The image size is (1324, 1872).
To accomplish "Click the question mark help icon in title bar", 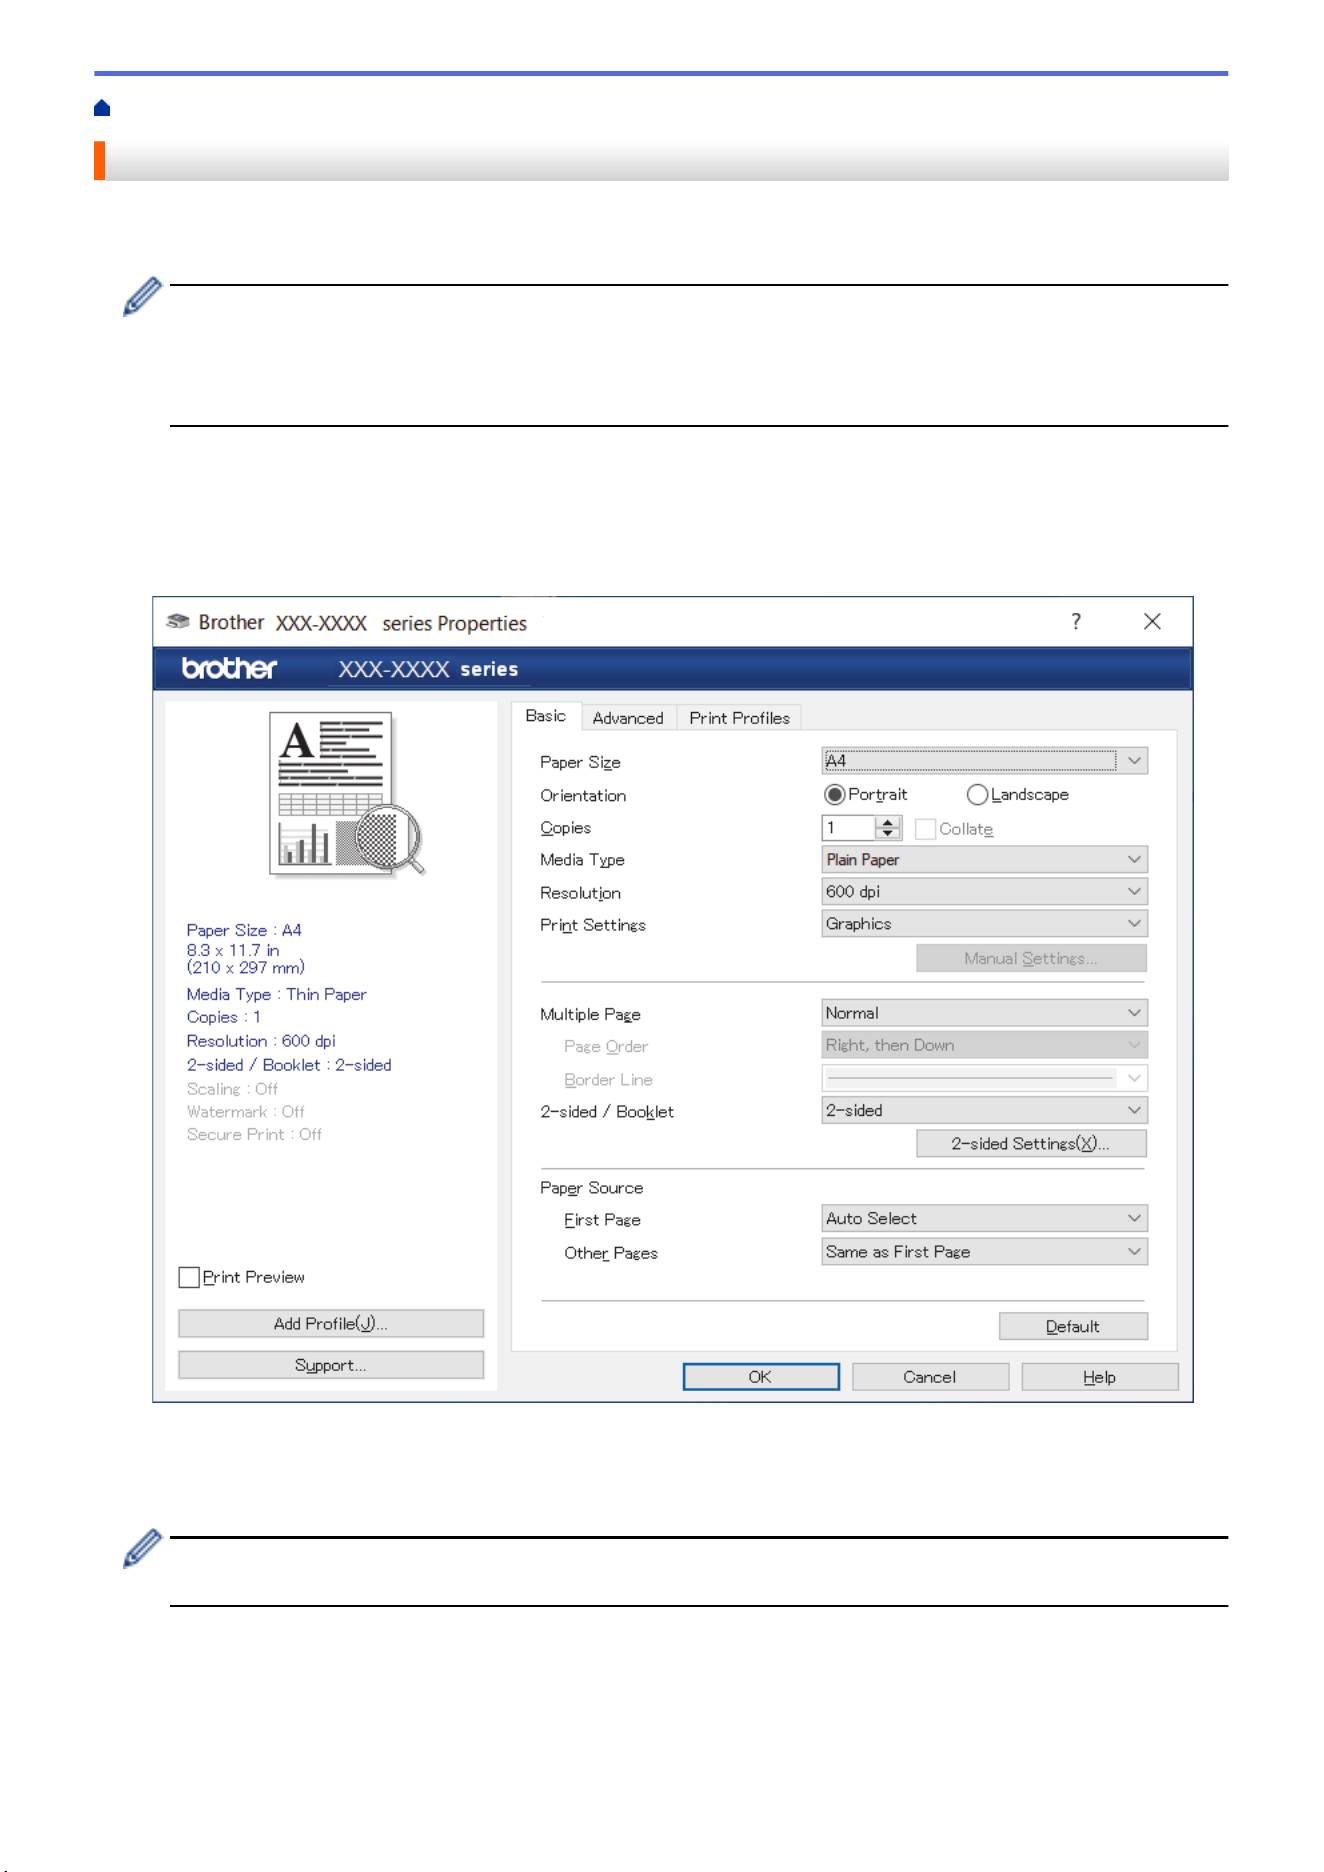I will 1076,622.
